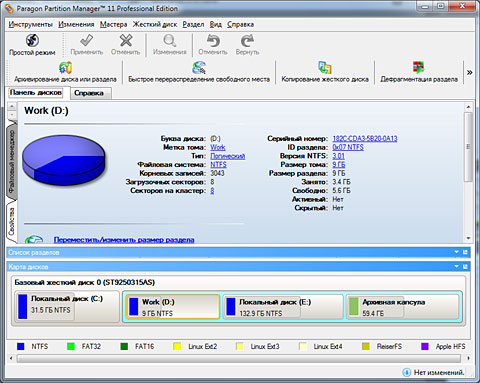This screenshot has height=383, width=480.
Task: Click the Список разделов panel maximize icon
Action: click(x=465, y=252)
